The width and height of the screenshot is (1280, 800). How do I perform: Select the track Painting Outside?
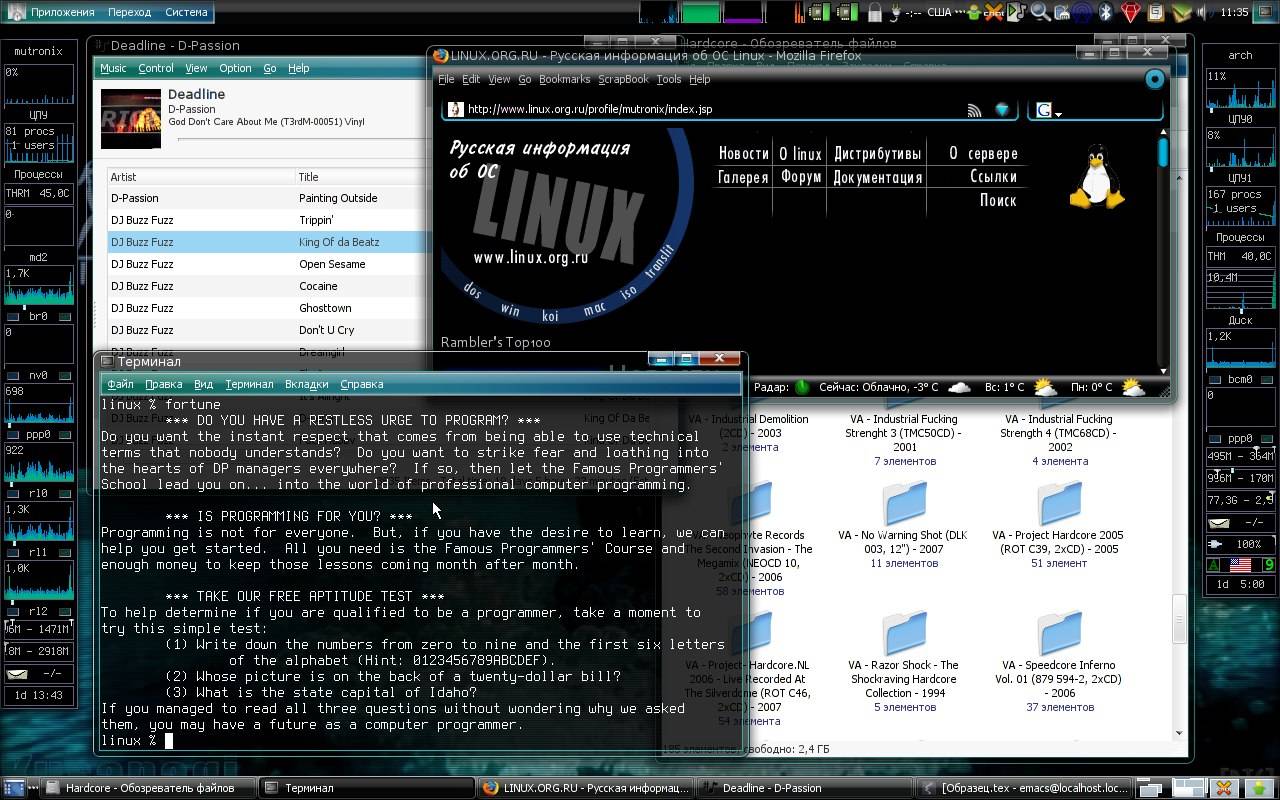click(x=267, y=198)
